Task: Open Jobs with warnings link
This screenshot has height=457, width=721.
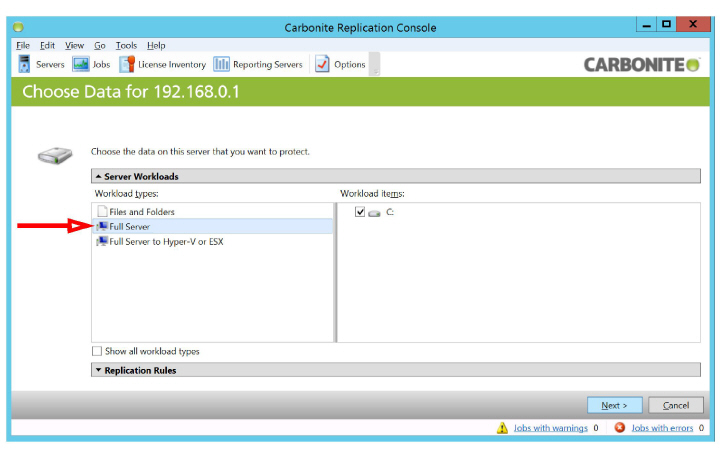Action: point(550,428)
